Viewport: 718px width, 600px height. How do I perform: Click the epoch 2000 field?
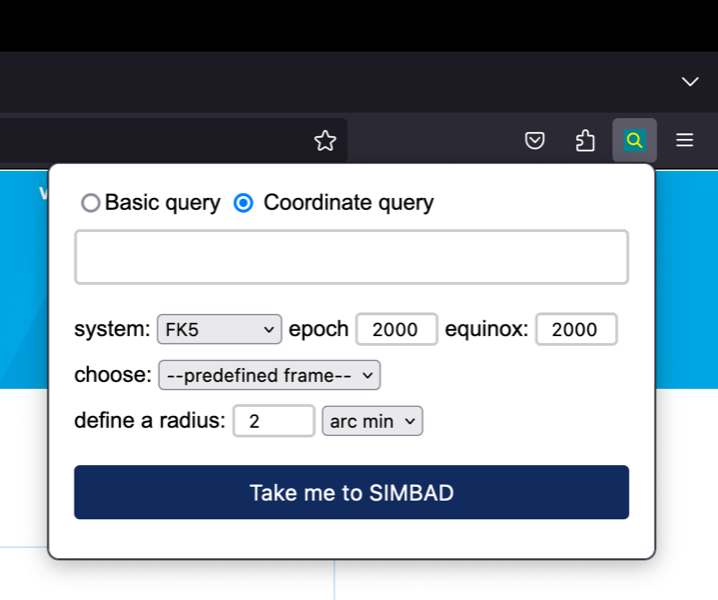pyautogui.click(x=397, y=329)
